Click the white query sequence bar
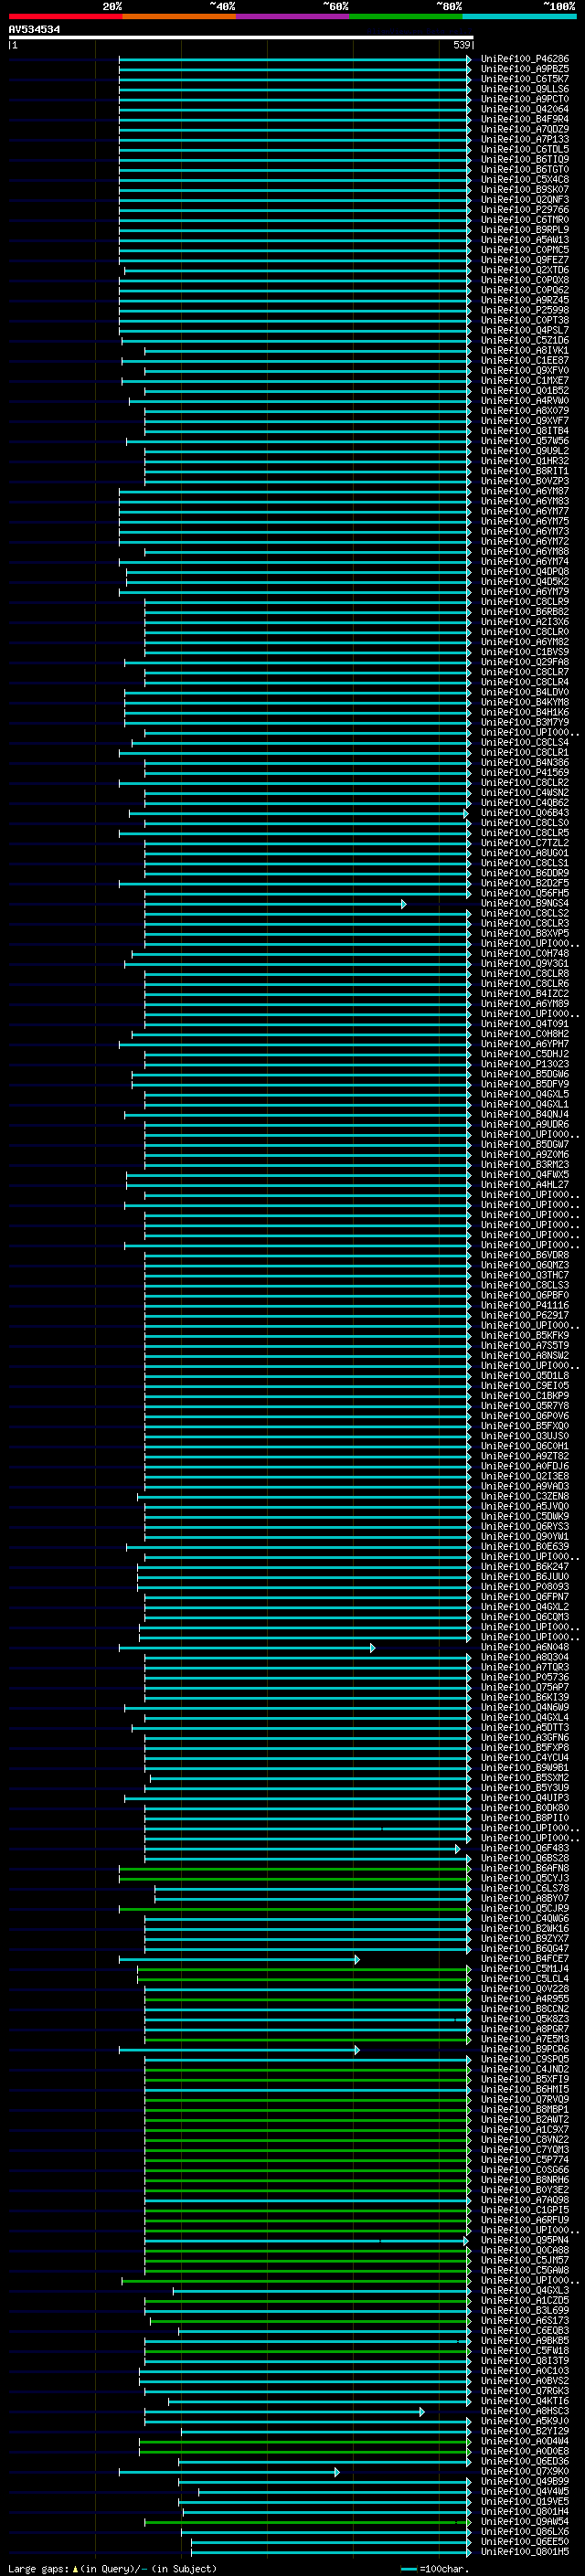585x2576 pixels. pos(241,37)
